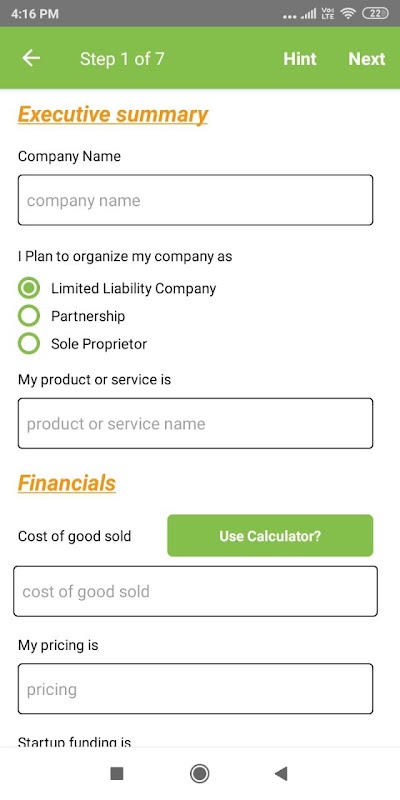This screenshot has width=400, height=800.
Task: Focus the company name input field
Action: (x=195, y=200)
